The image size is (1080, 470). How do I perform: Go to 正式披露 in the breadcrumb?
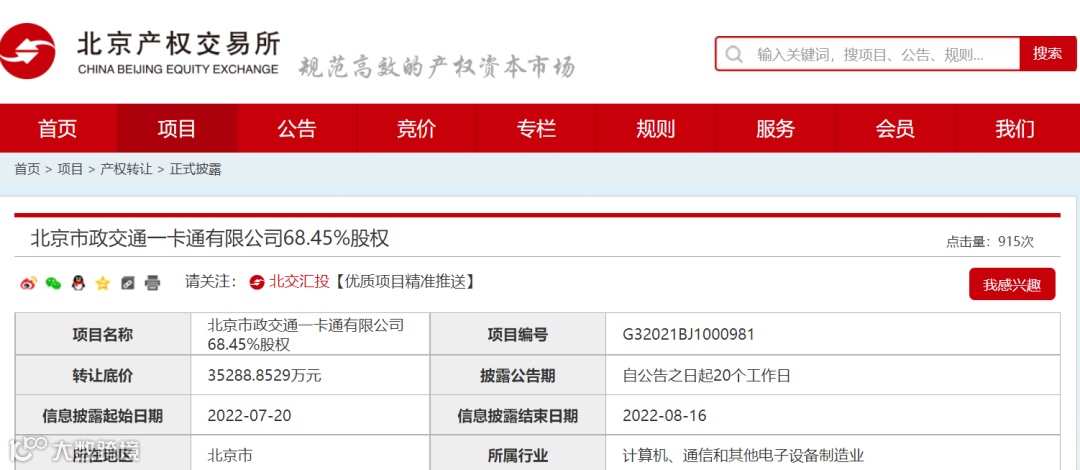(x=196, y=170)
